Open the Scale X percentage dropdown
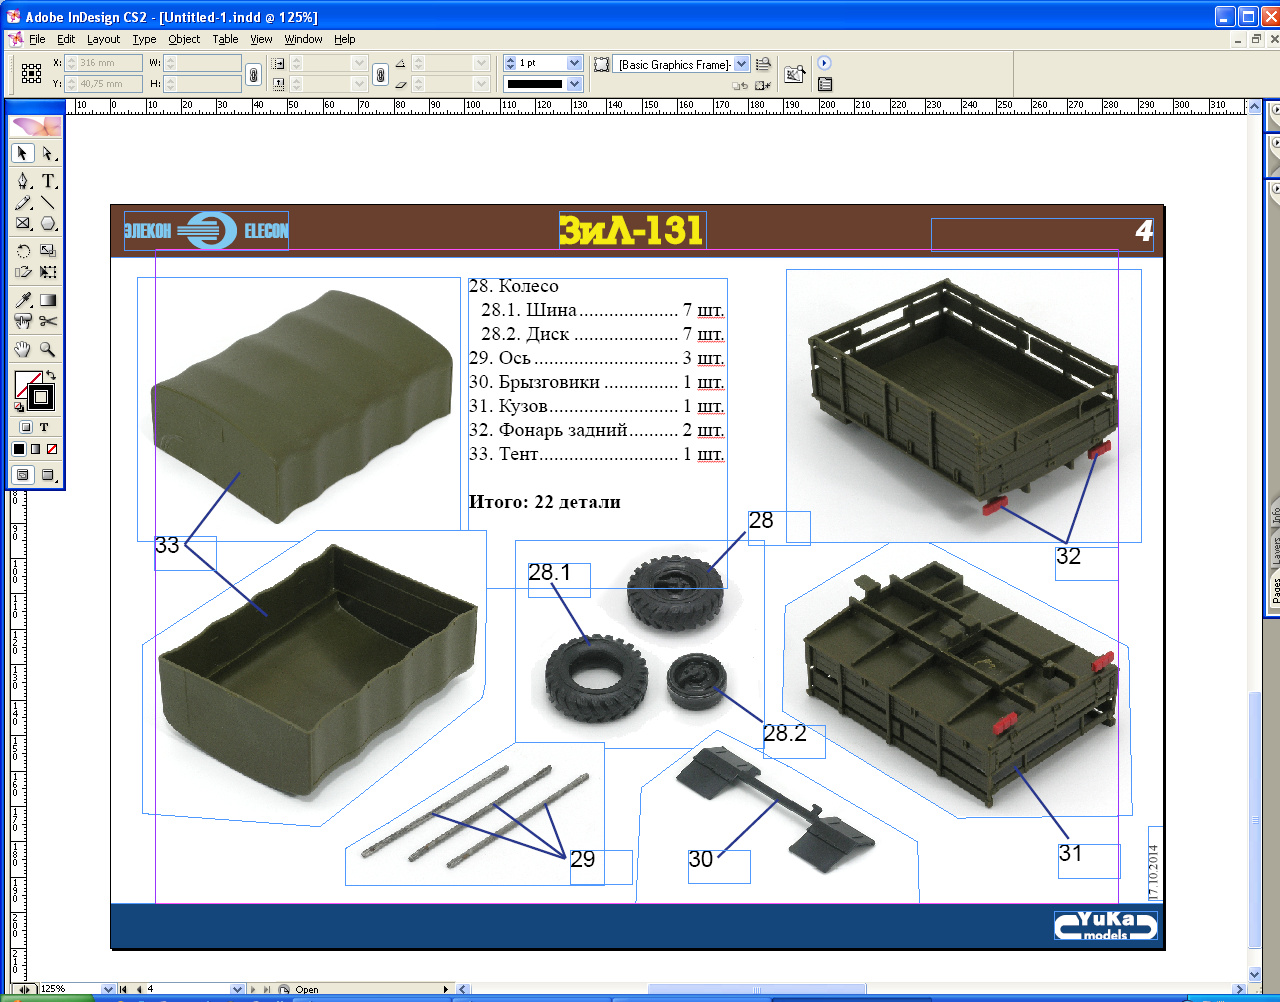The width and height of the screenshot is (1280, 1002). click(359, 63)
